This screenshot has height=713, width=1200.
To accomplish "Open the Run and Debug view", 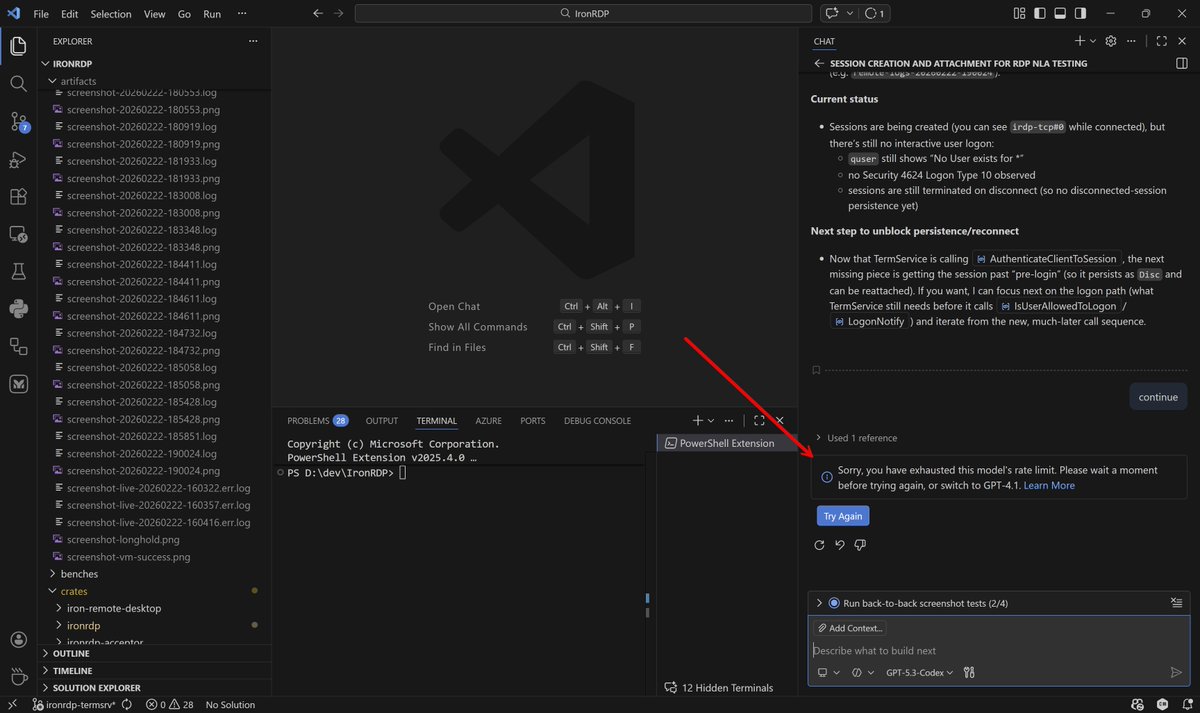I will pyautogui.click(x=18, y=160).
